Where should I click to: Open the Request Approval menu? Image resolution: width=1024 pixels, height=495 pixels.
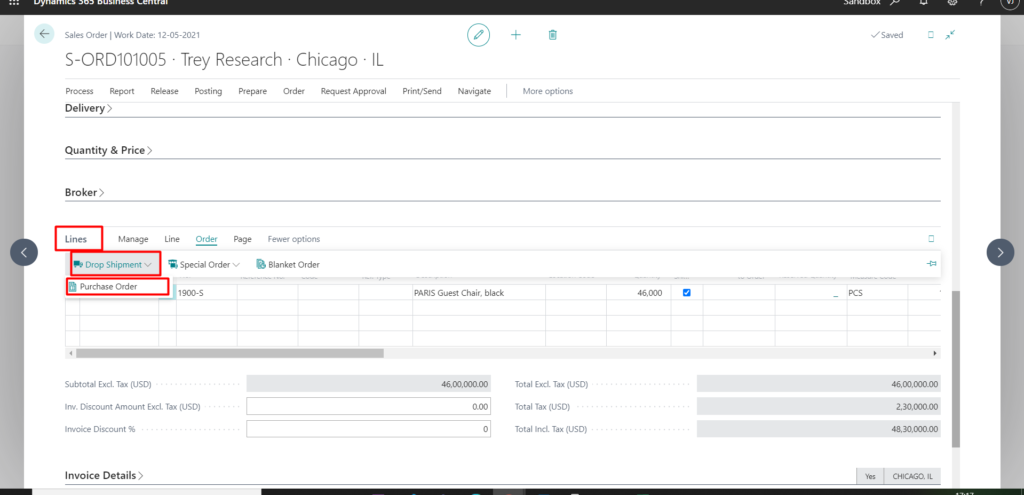[353, 91]
